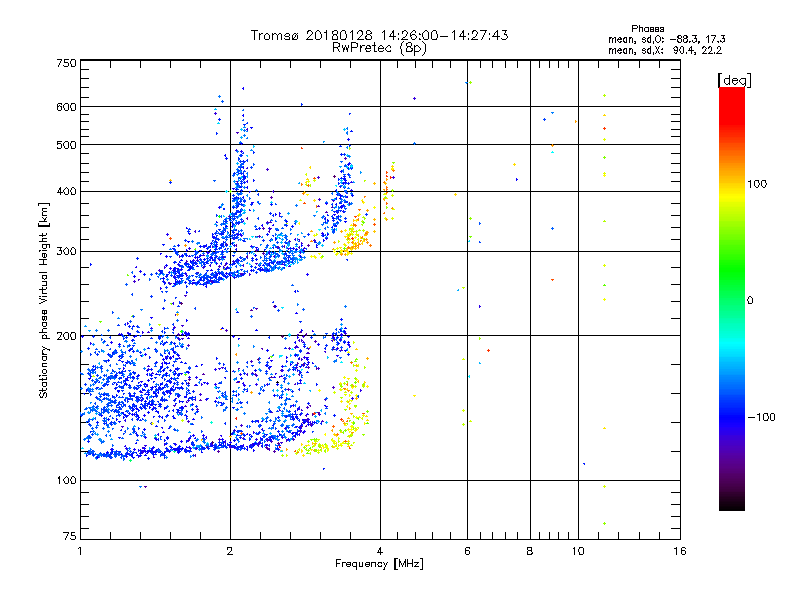Click the y-axis tick label '300'
Image resolution: width=800 pixels, height=600 pixels.
(x=66, y=251)
